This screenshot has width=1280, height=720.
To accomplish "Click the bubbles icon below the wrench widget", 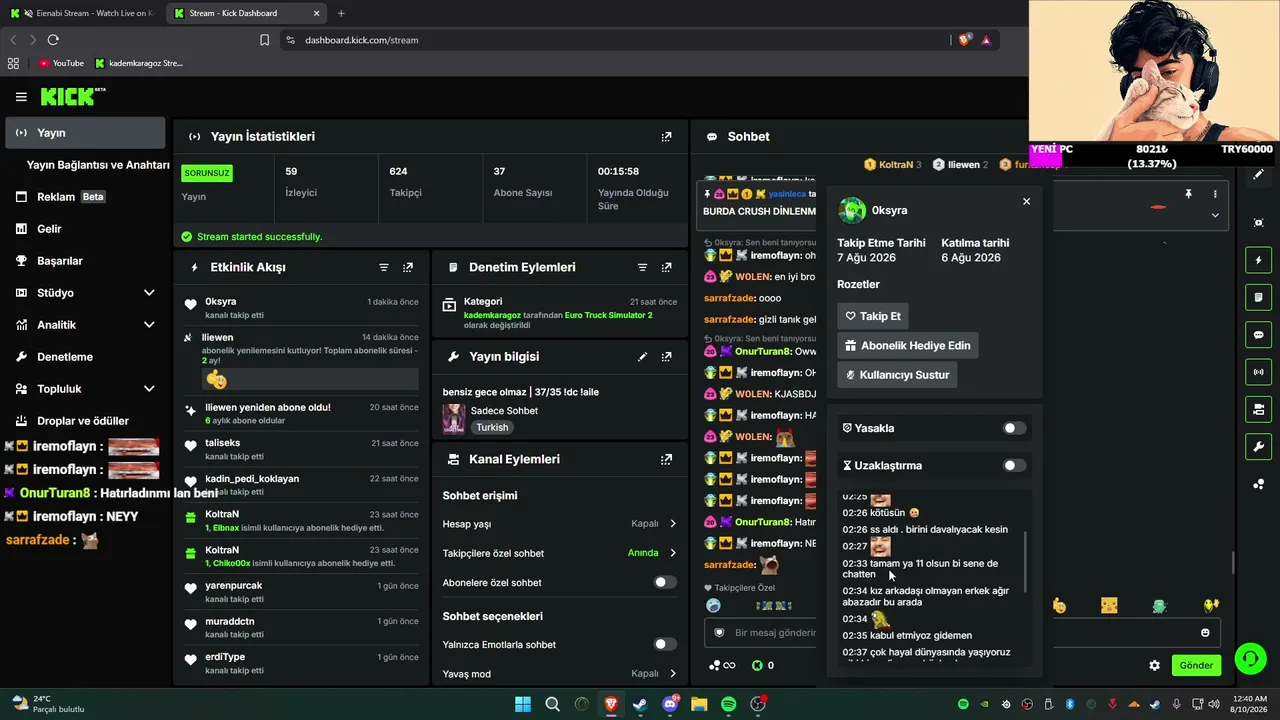I will point(1259,484).
